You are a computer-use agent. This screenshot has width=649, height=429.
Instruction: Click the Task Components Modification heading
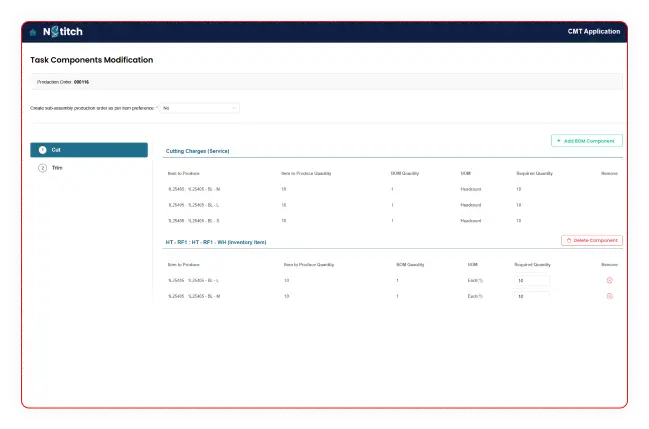coord(91,60)
